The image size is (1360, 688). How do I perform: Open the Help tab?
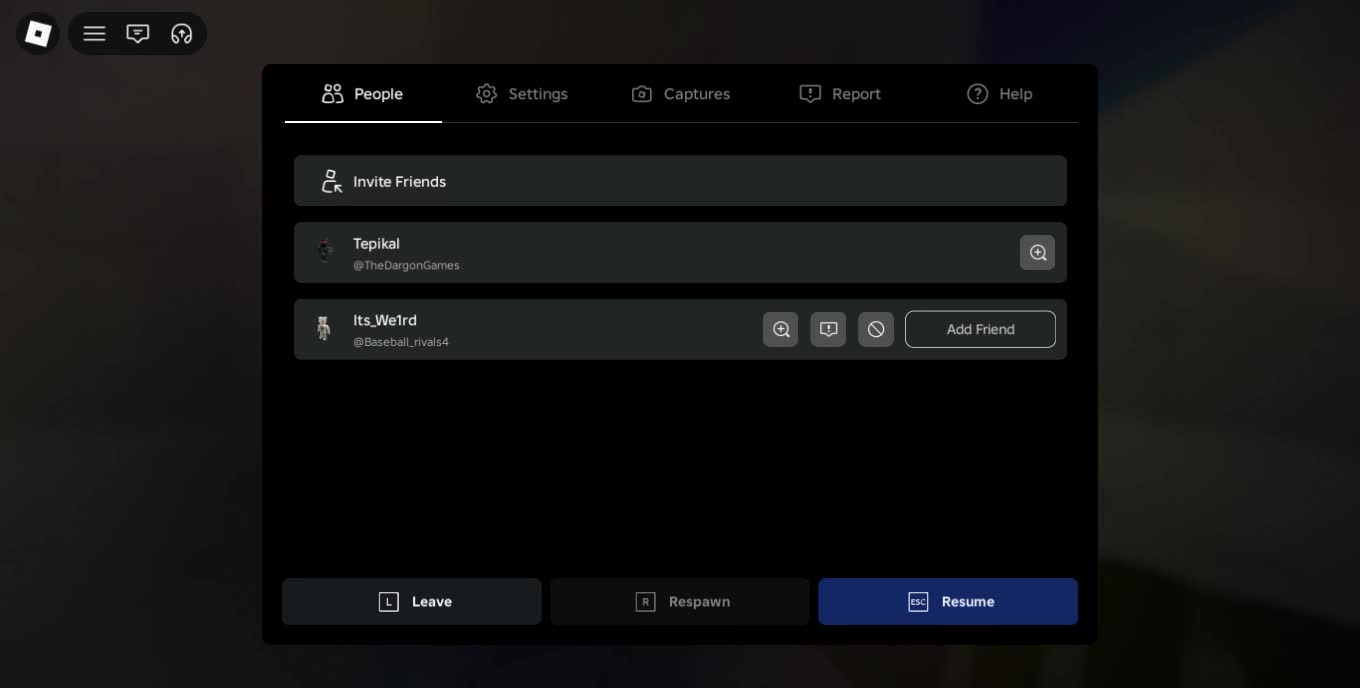tap(999, 94)
